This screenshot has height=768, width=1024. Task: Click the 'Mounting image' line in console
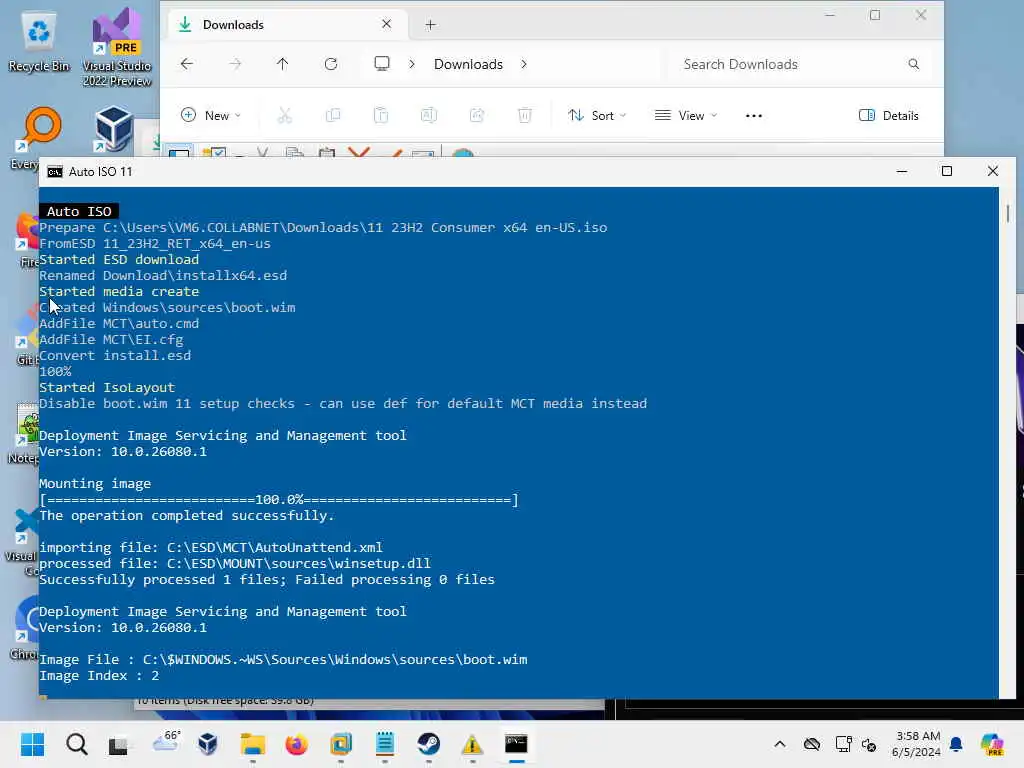95,484
